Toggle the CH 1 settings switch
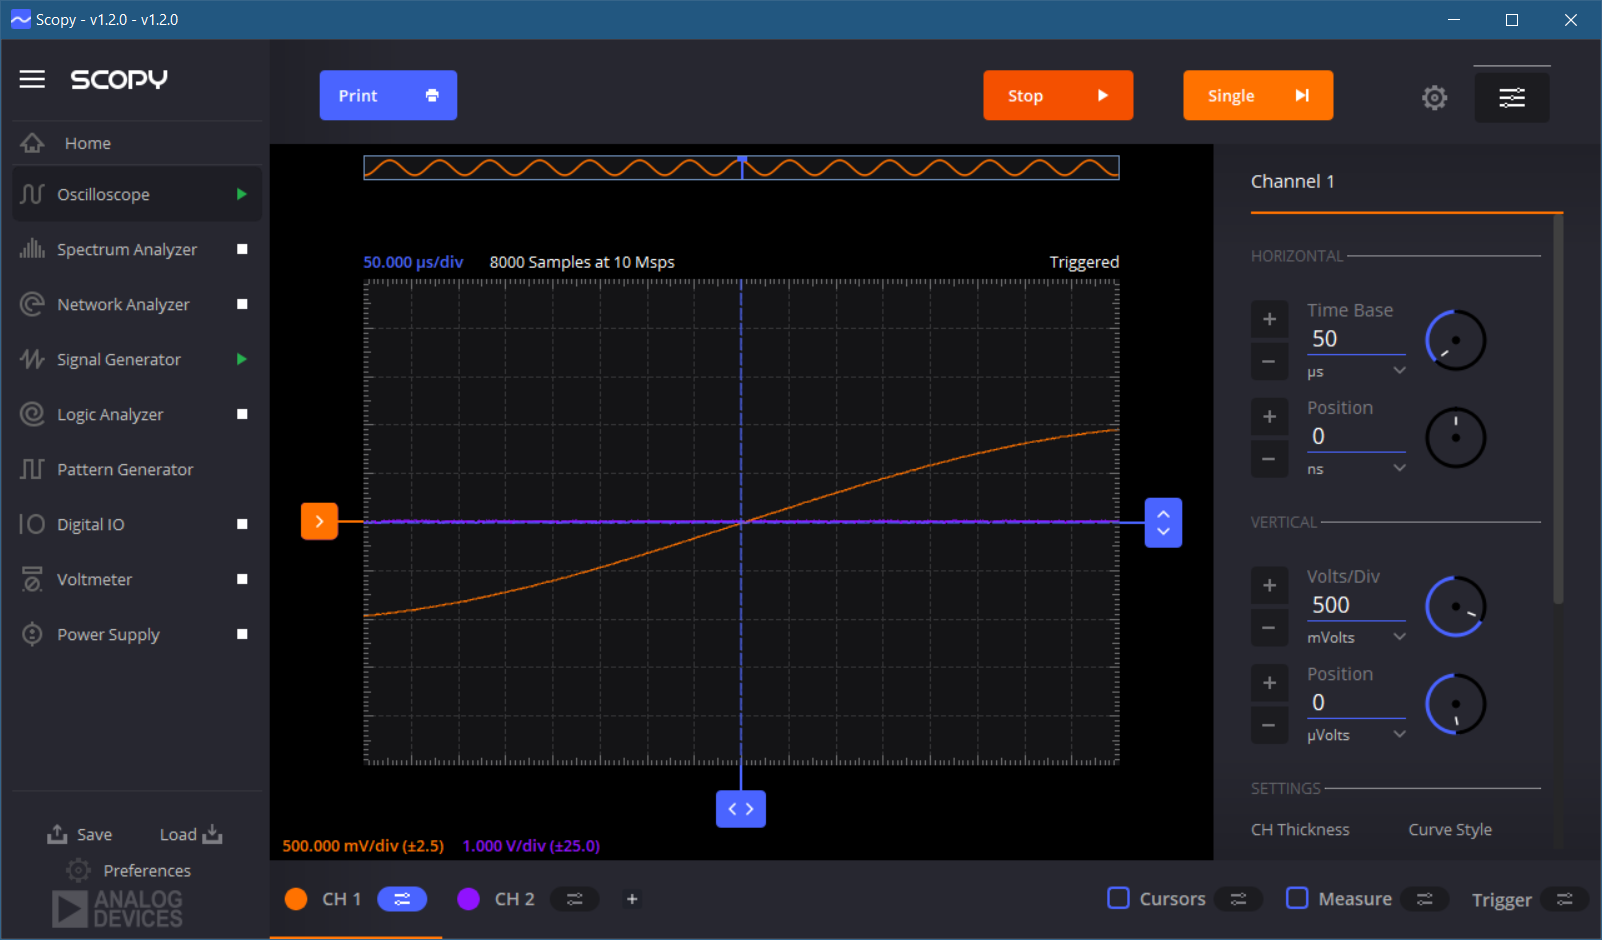 [x=402, y=899]
